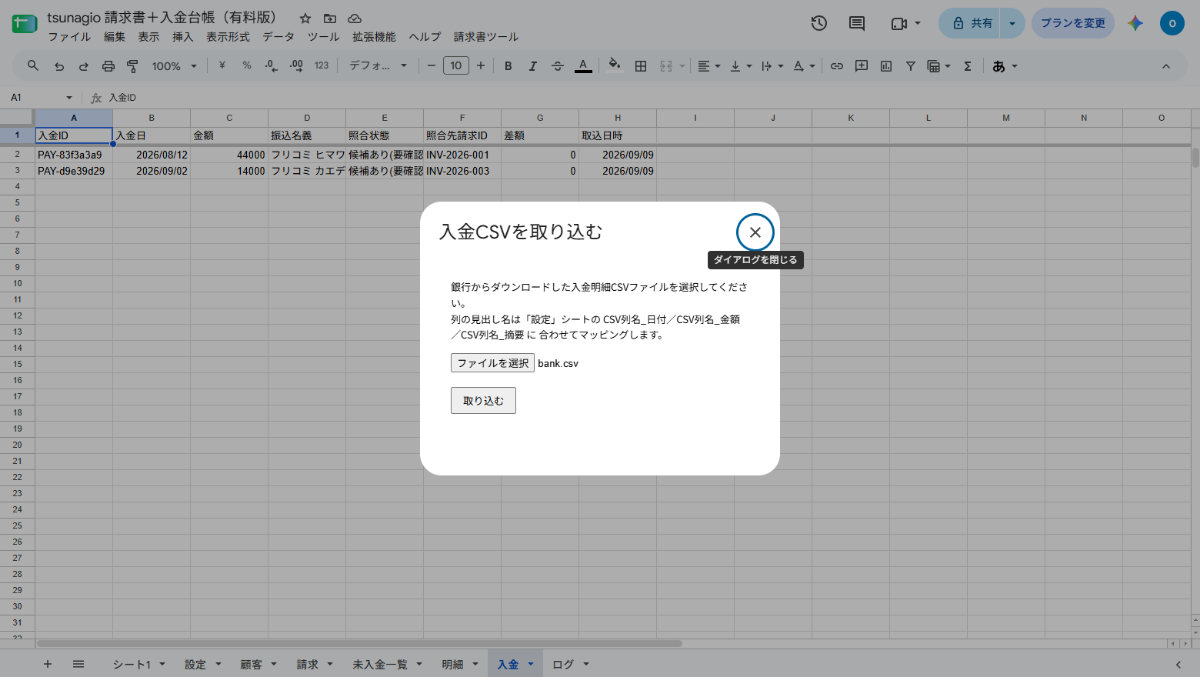The height and width of the screenshot is (677, 1200).
Task: Click the 共有 share button
Action: 973,23
